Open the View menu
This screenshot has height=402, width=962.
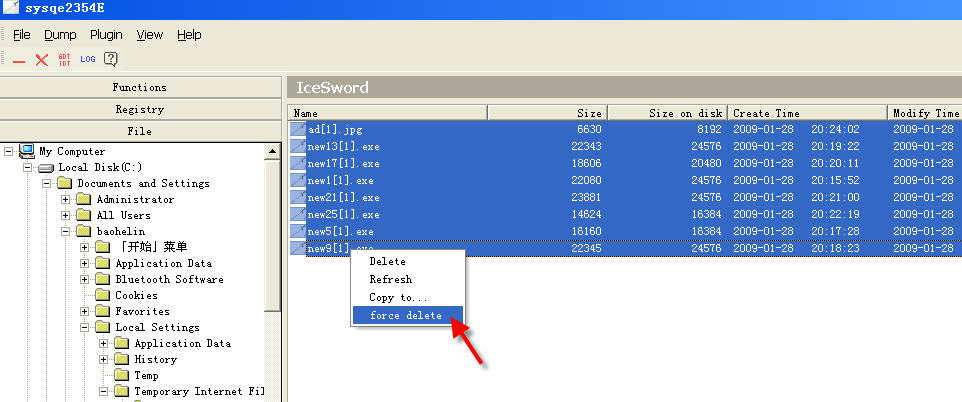150,35
